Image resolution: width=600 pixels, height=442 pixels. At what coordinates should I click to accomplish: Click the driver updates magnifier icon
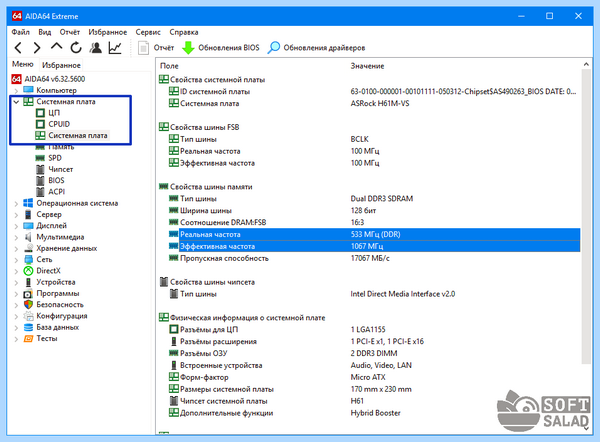274,48
